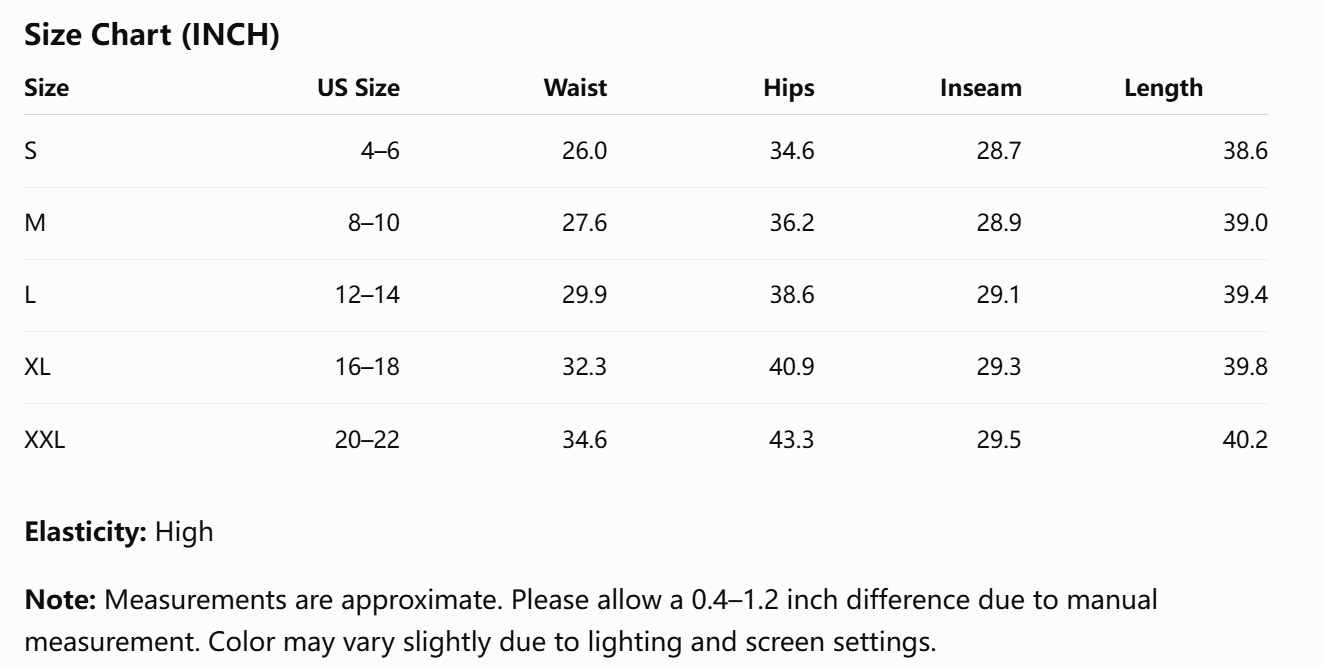Click the M size row label

click(x=34, y=223)
